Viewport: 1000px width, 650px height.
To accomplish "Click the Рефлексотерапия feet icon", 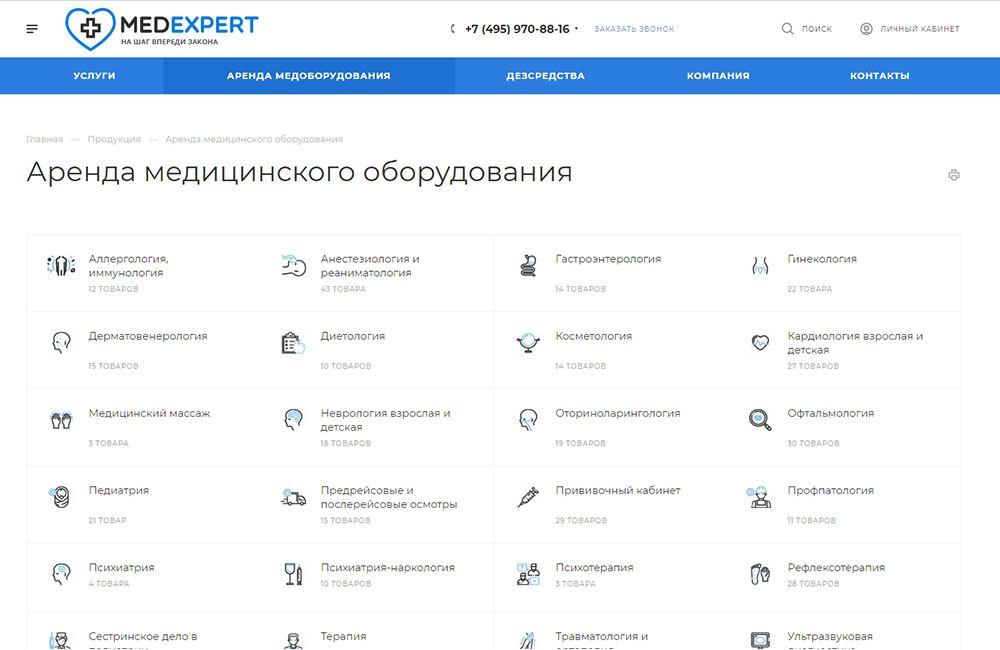I will pyautogui.click(x=760, y=574).
